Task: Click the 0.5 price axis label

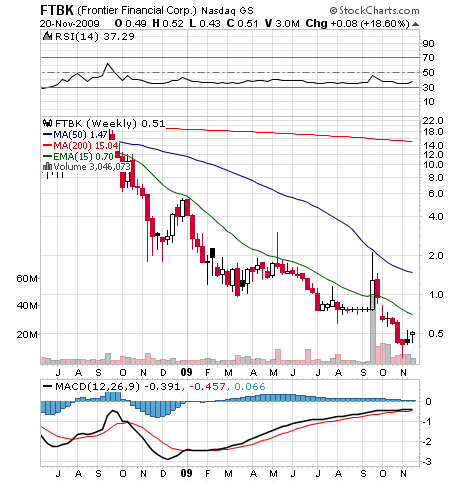Action: point(436,333)
